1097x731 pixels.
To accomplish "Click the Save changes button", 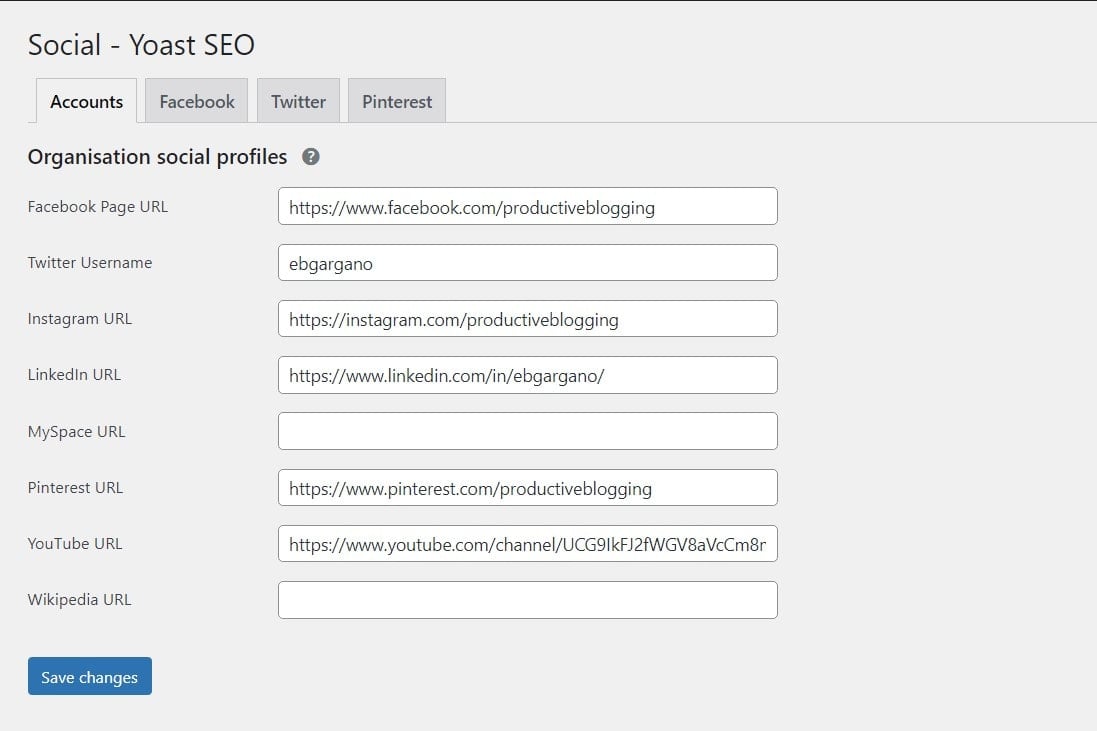I will tap(90, 676).
